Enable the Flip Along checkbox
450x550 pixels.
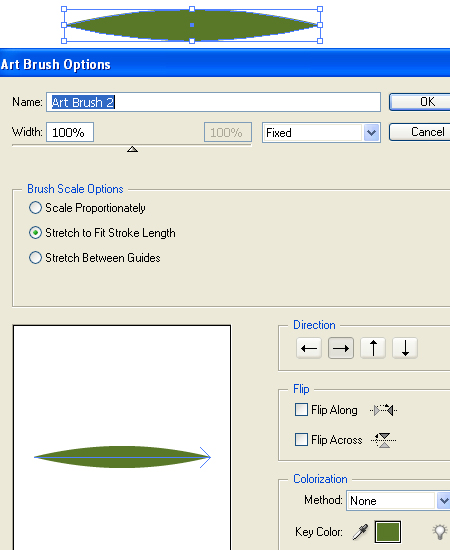[x=301, y=410]
